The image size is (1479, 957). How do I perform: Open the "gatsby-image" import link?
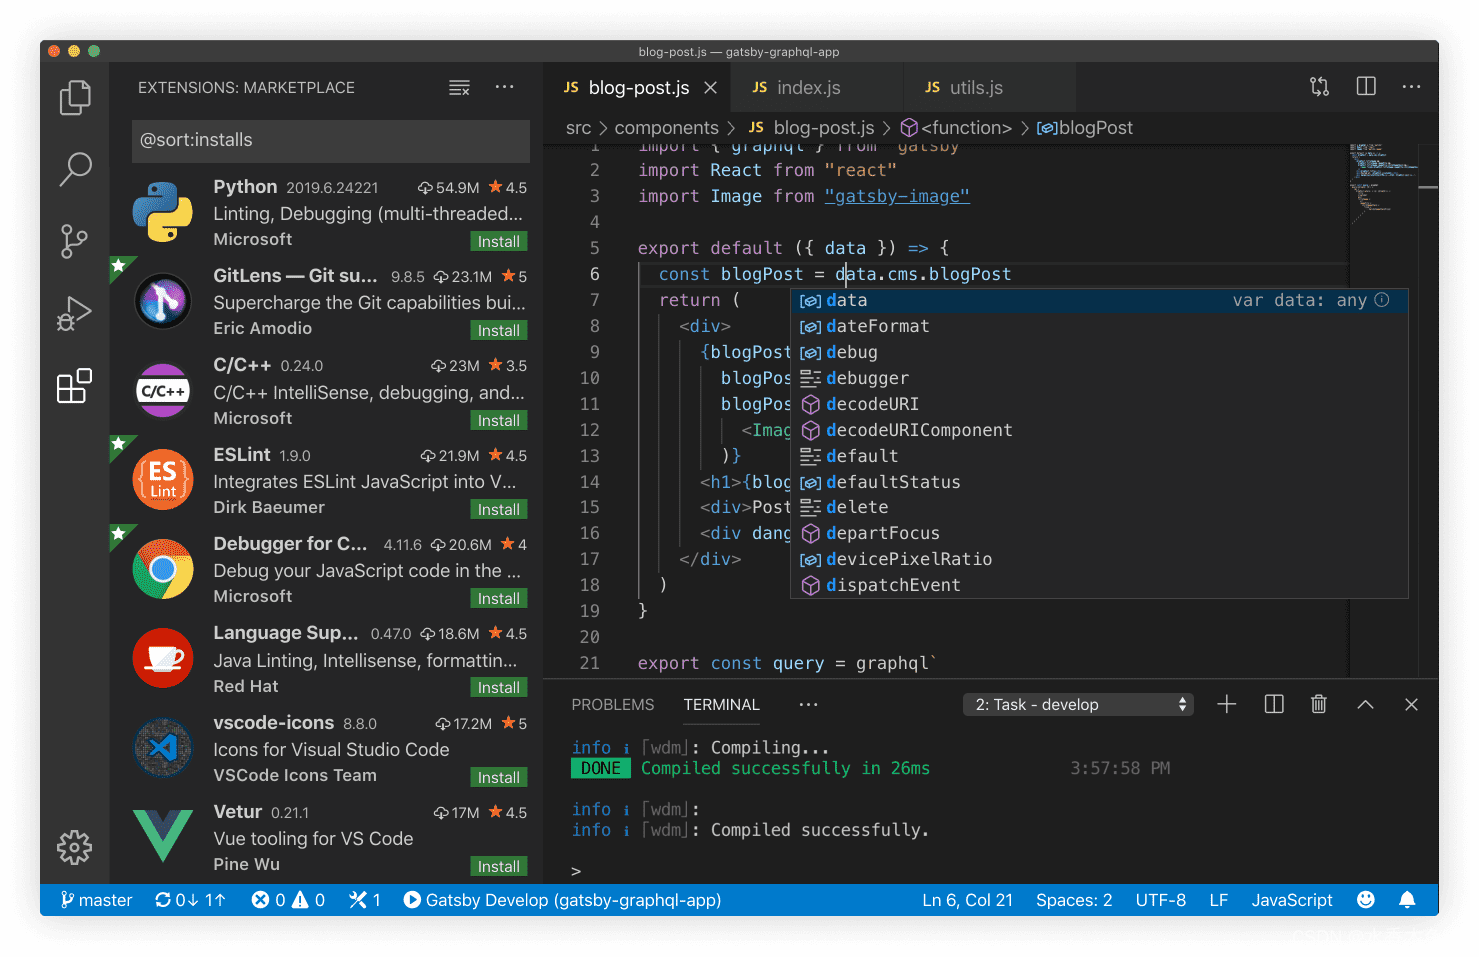coord(897,196)
